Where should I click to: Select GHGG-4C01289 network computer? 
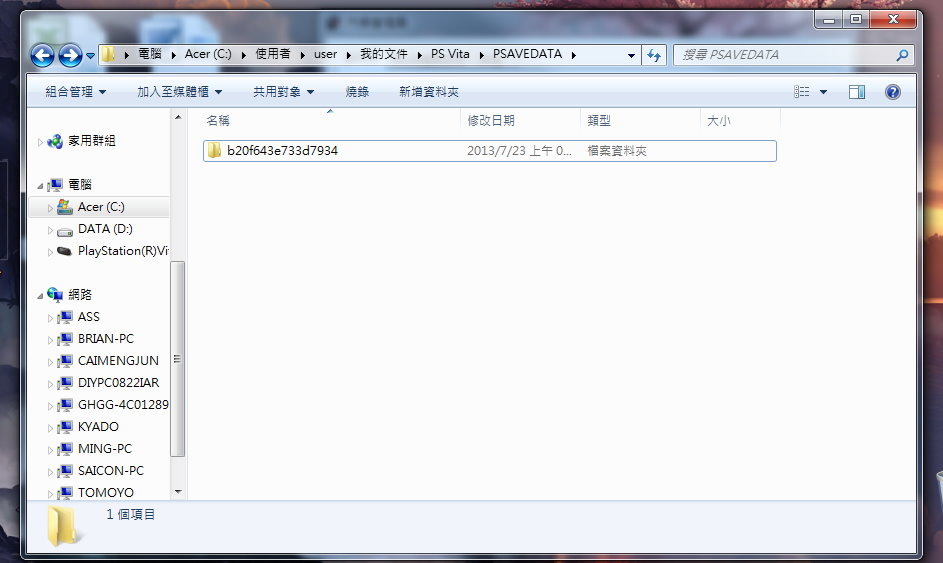(x=123, y=405)
